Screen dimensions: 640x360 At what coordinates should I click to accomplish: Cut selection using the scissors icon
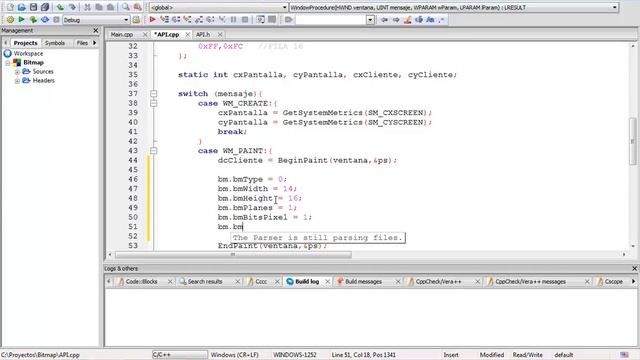pyautogui.click(x=87, y=7)
